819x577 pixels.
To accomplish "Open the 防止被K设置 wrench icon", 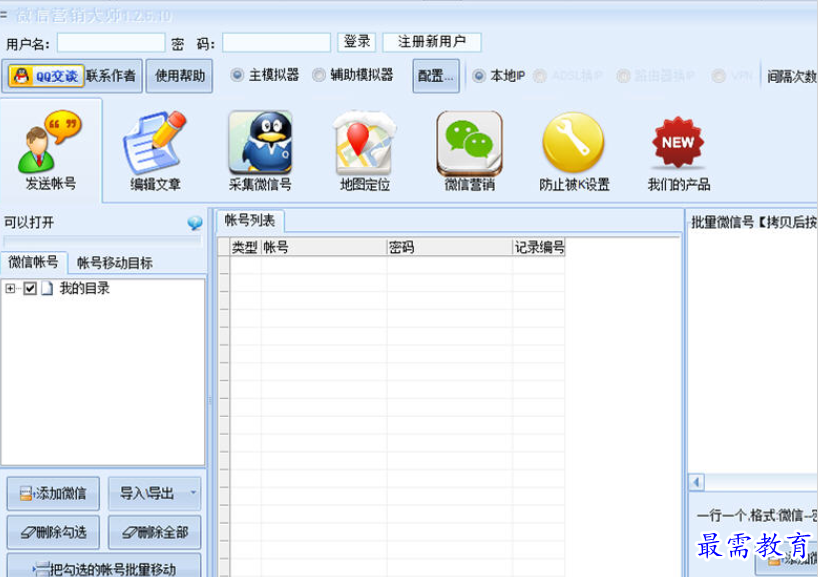I will tap(574, 150).
